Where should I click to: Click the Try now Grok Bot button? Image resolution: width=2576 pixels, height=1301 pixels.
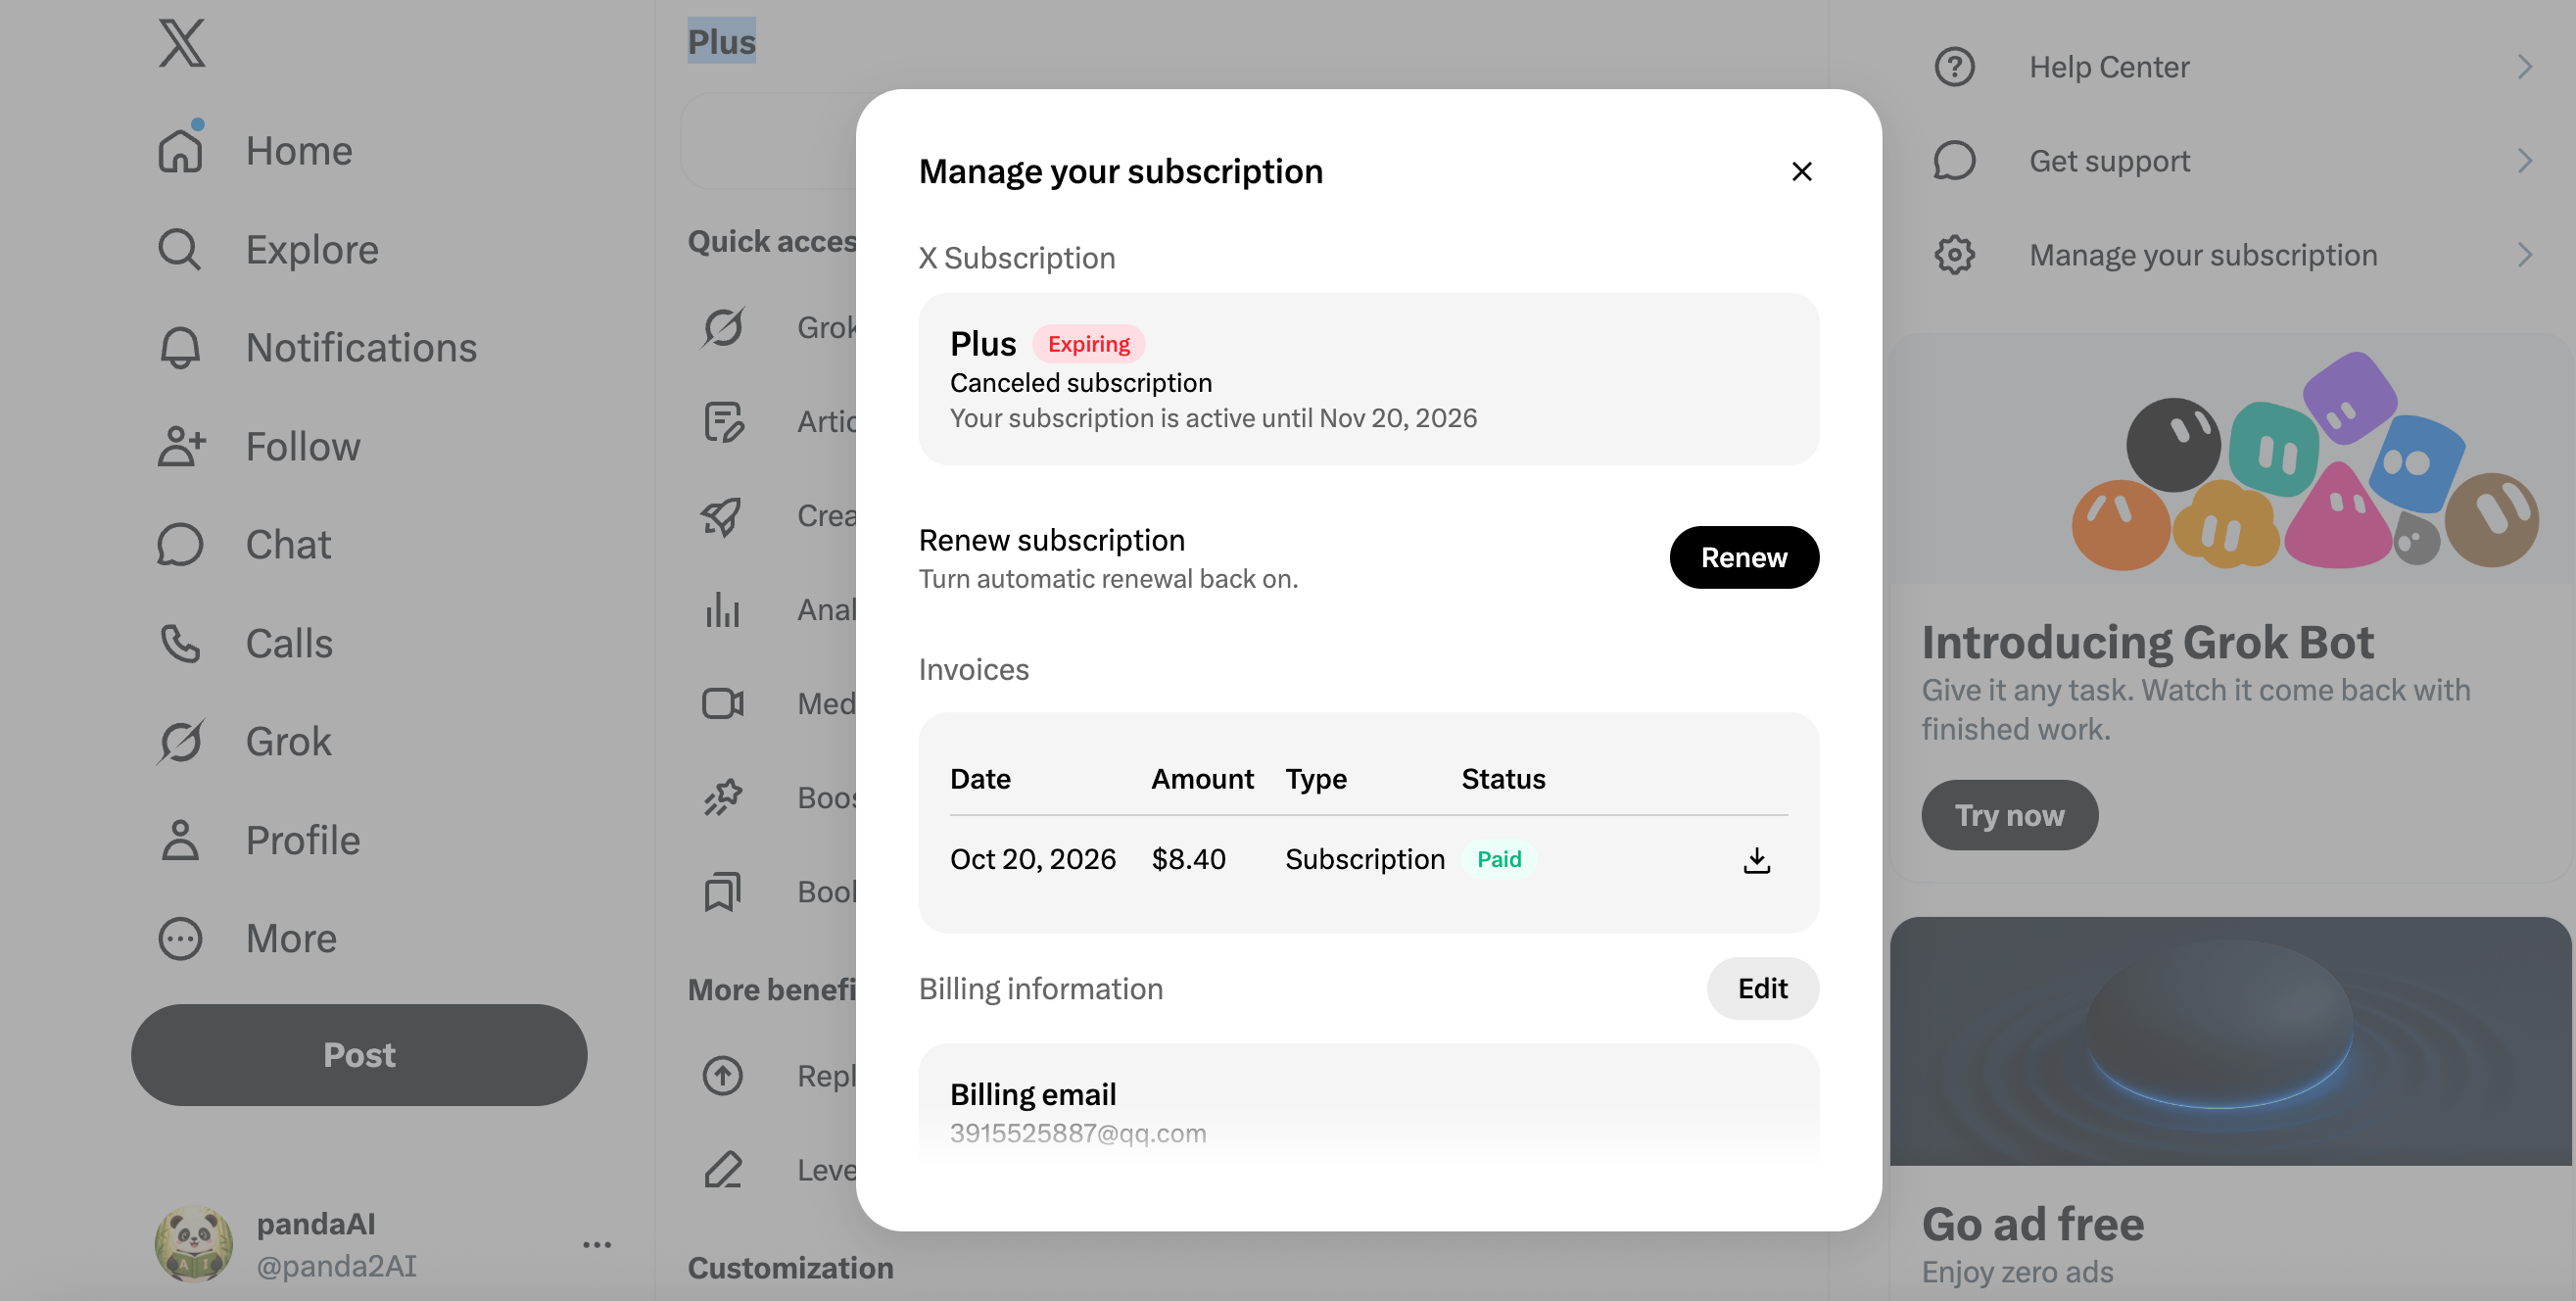[2009, 814]
